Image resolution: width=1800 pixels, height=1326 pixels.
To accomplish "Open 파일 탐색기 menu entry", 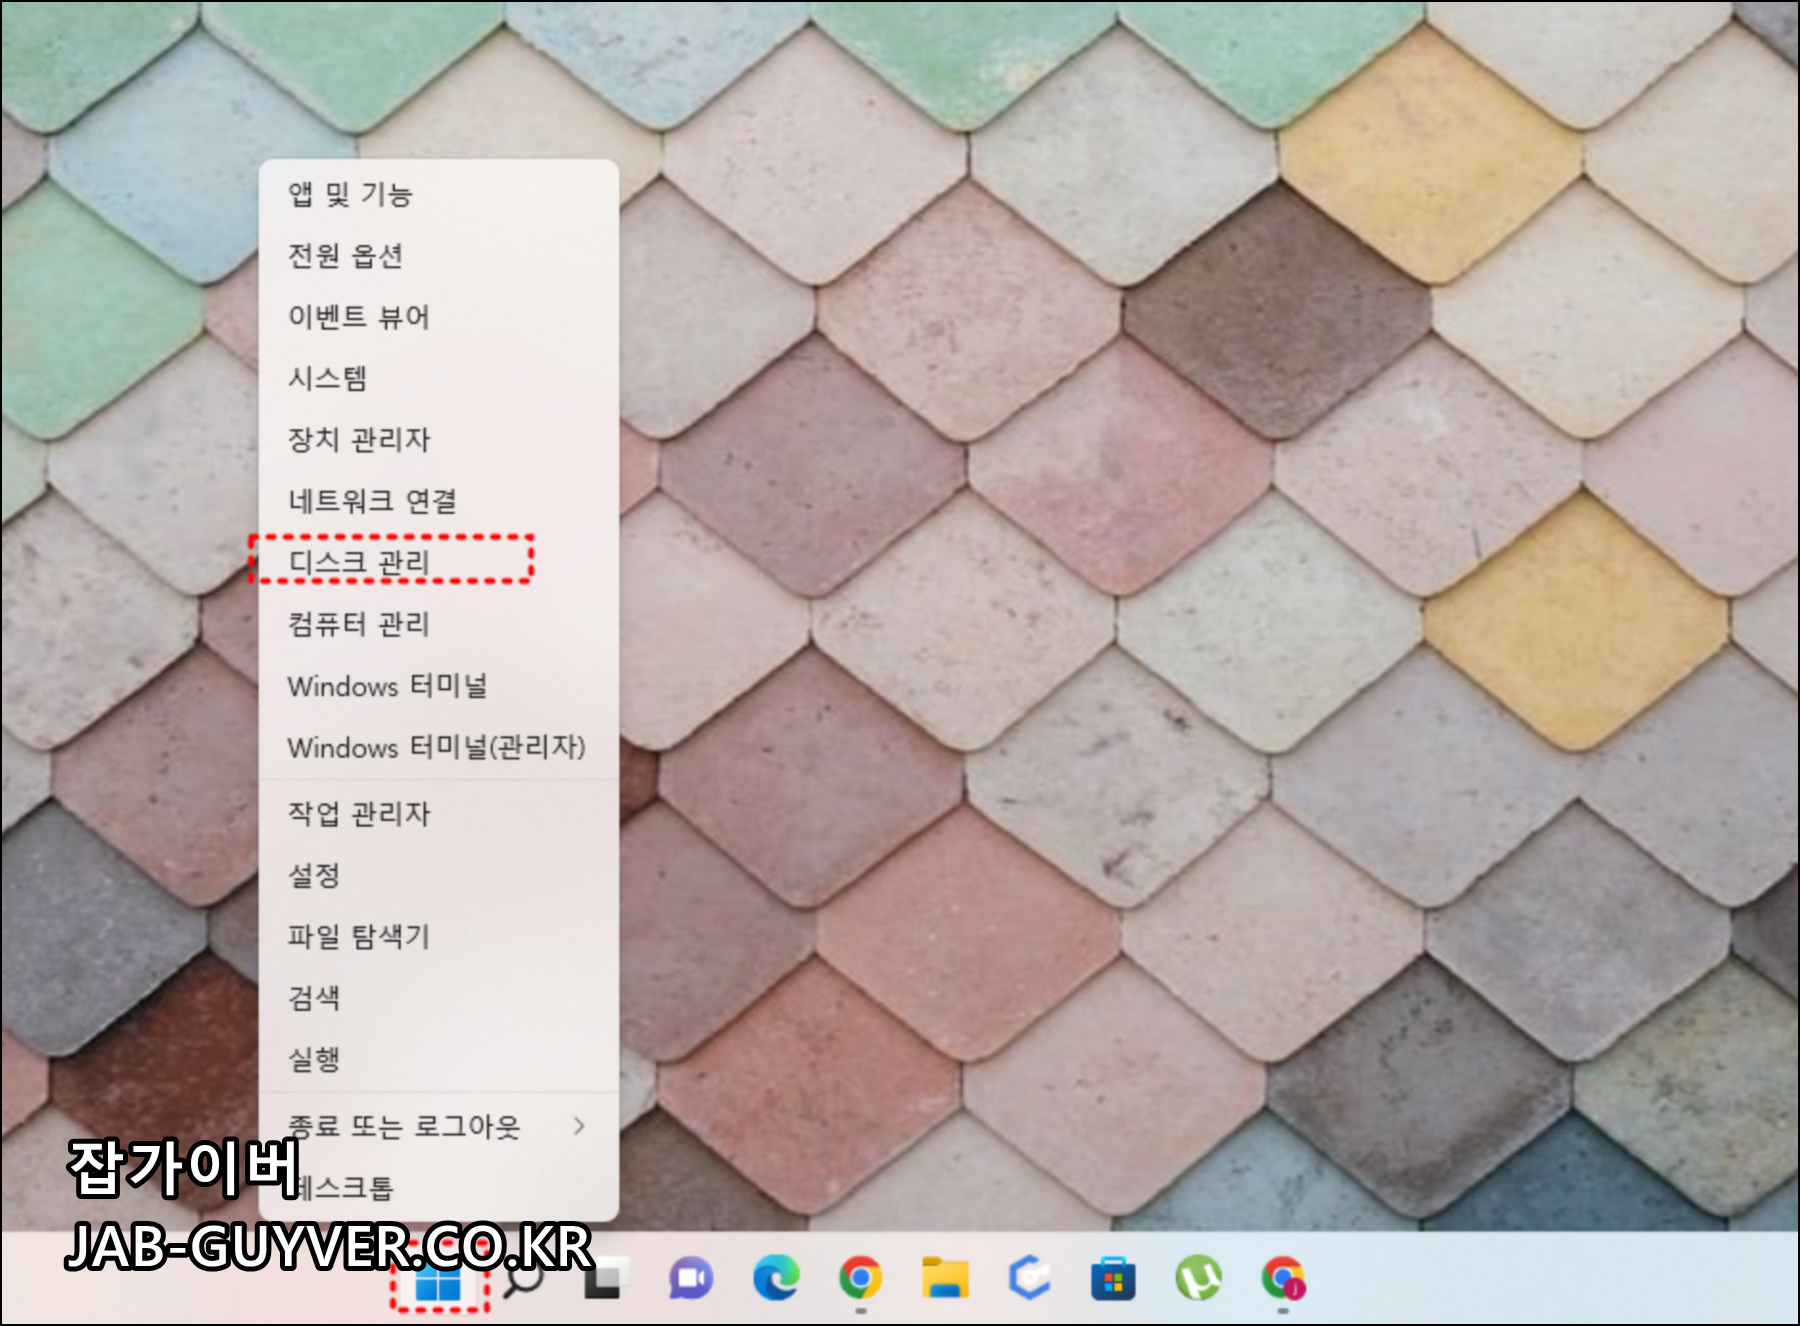I will click(439, 936).
